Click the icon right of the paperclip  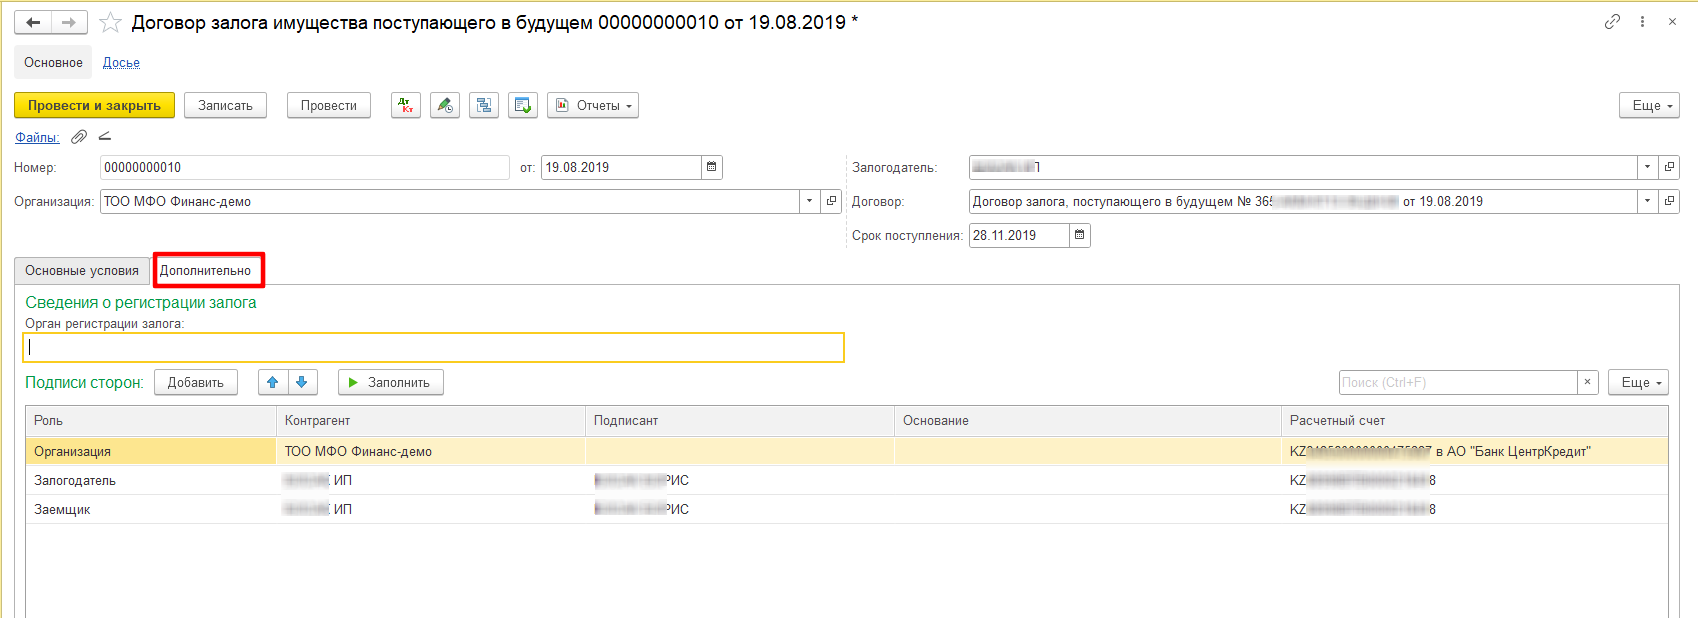[105, 137]
